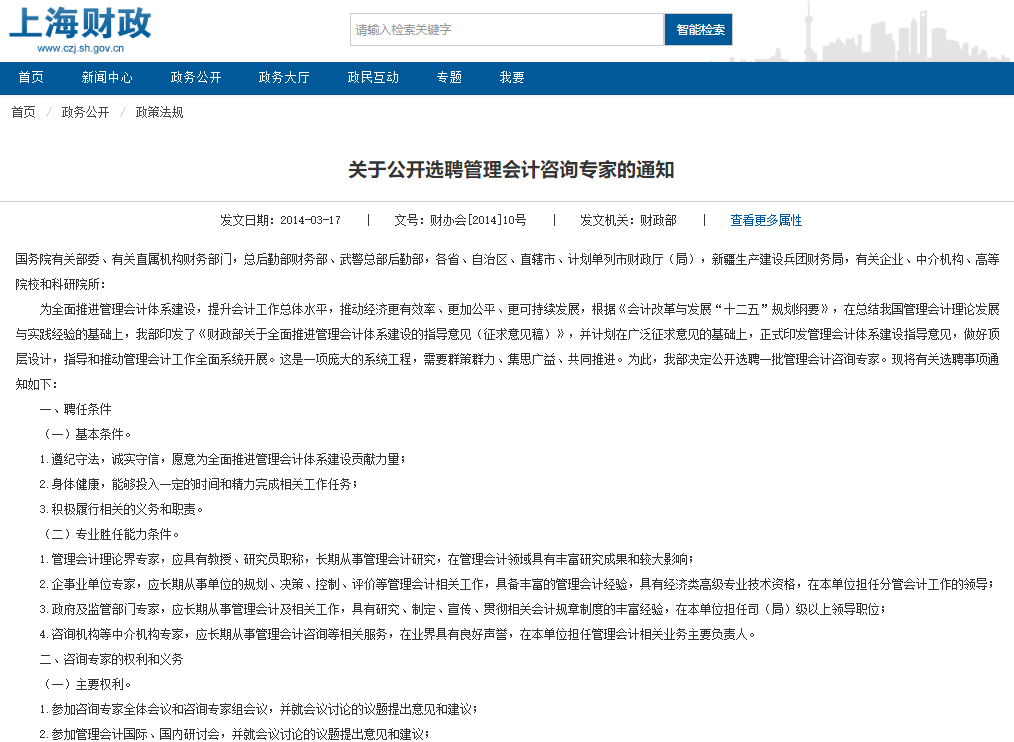Expand 查看更多属性 link
Screen dimensions: 1014x742
[x=766, y=220]
